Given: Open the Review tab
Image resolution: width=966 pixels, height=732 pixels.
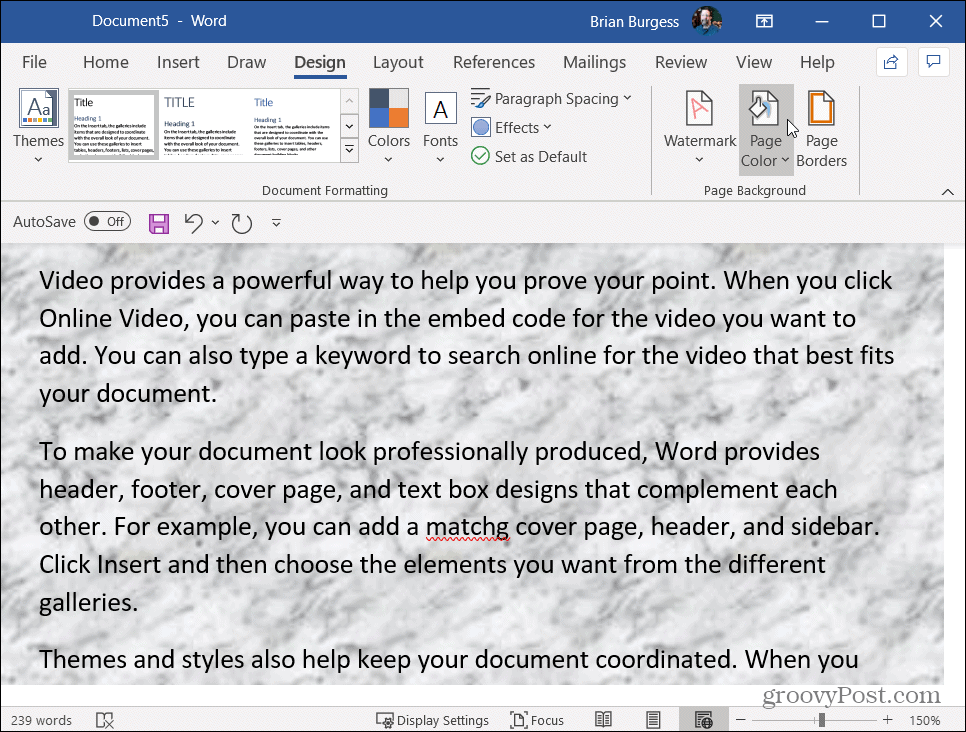Looking at the screenshot, I should [681, 62].
